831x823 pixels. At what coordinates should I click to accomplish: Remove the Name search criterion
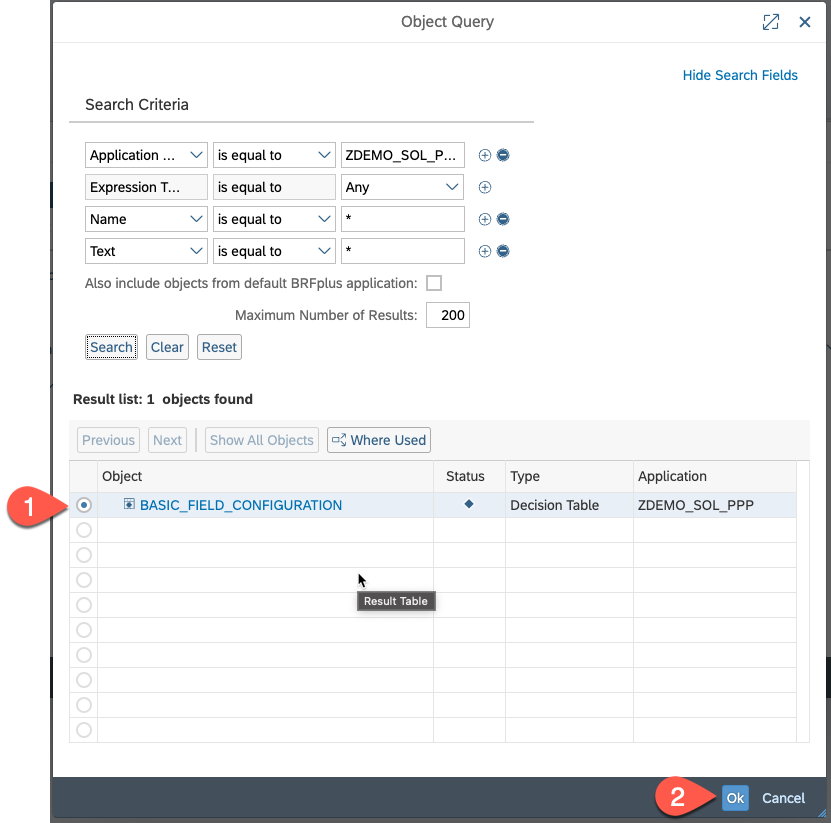pos(503,219)
